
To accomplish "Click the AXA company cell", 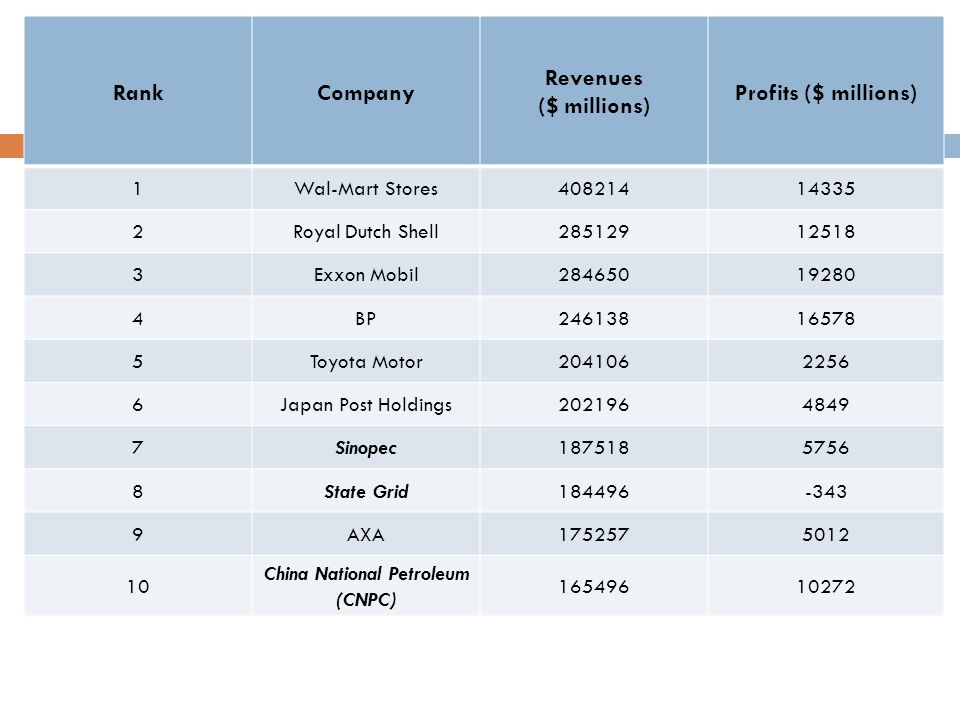I will pos(366,535).
